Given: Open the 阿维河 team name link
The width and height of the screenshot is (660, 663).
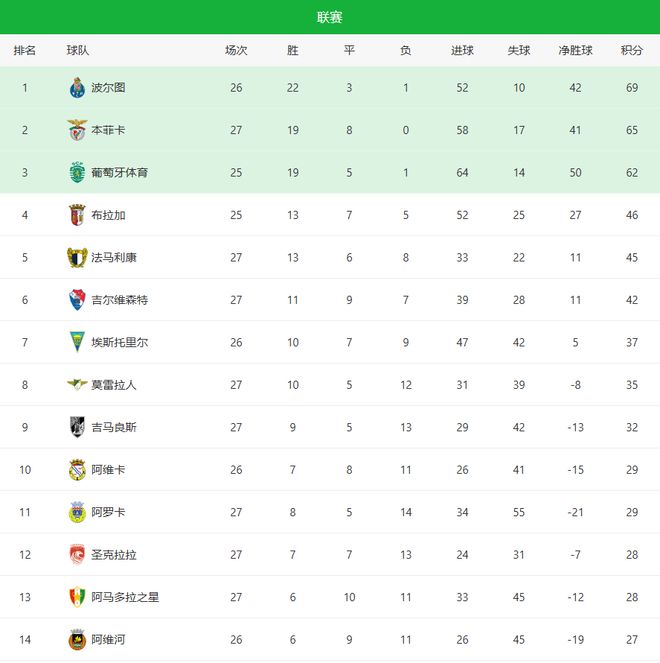Looking at the screenshot, I should click(x=108, y=639).
